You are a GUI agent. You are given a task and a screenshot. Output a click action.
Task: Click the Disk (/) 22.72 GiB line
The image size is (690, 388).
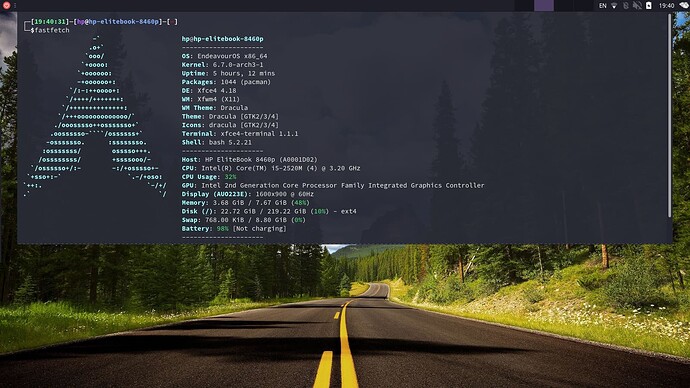coord(269,211)
